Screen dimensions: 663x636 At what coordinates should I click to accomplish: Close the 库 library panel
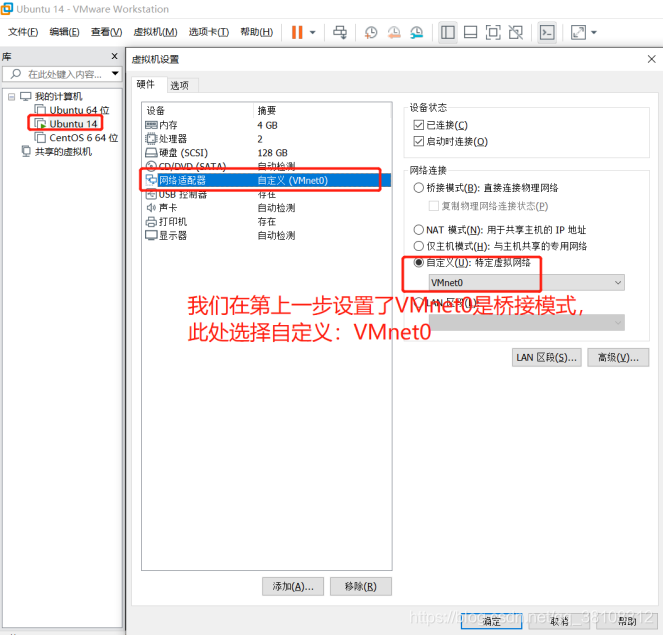114,56
